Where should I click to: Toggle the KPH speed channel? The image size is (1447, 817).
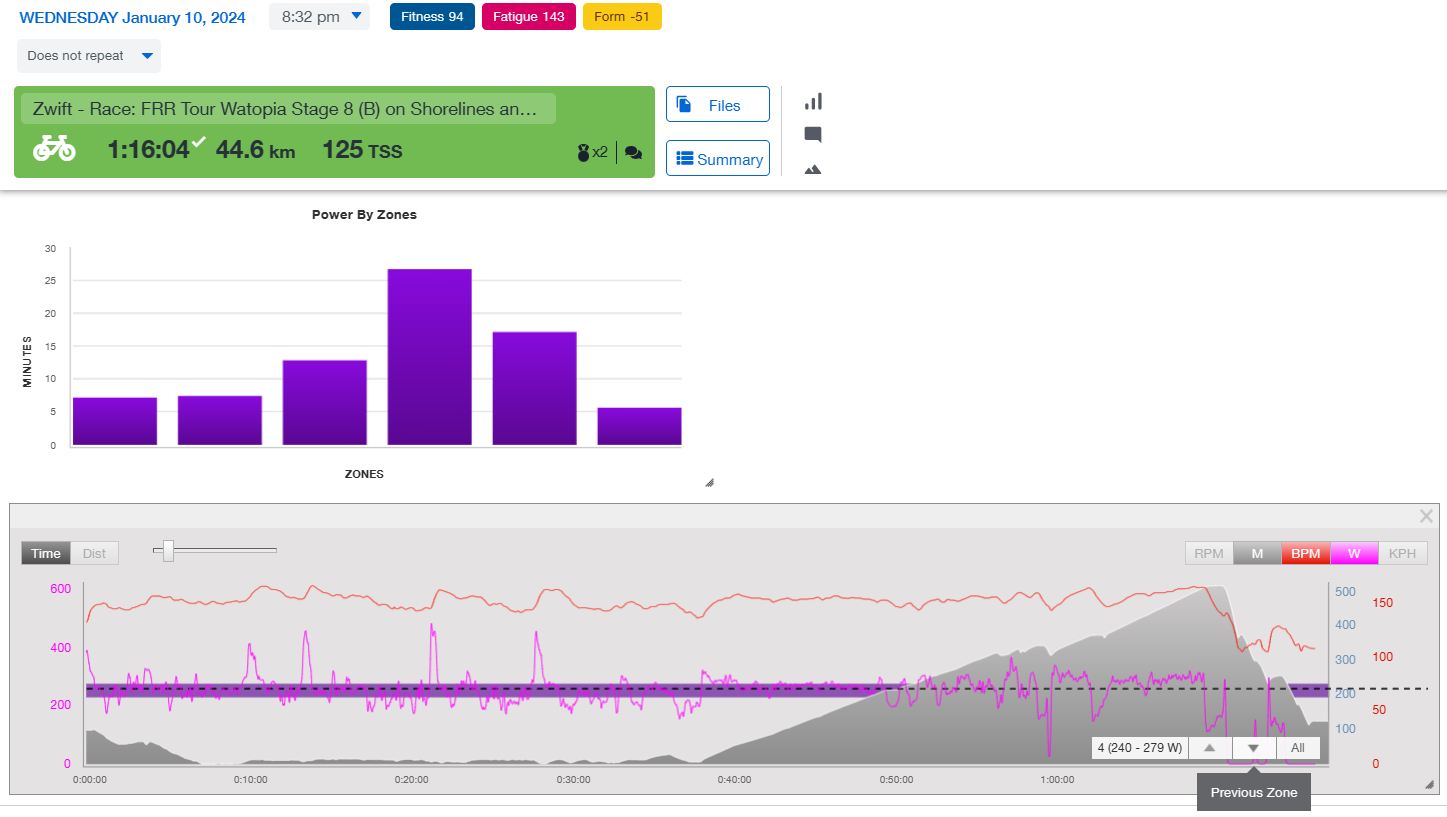pos(1402,553)
